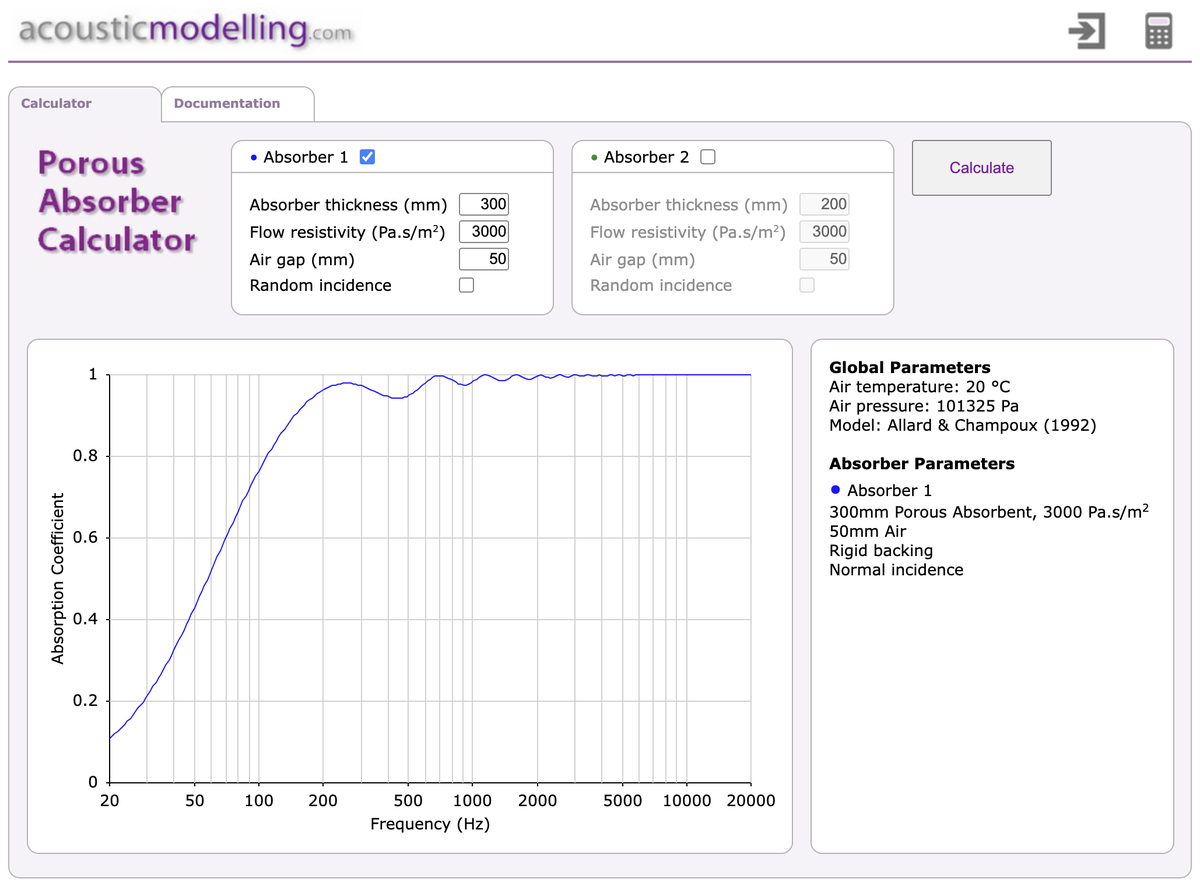Click Absorber 1 flow resistivity field
This screenshot has height=886, width=1200.
click(x=484, y=231)
